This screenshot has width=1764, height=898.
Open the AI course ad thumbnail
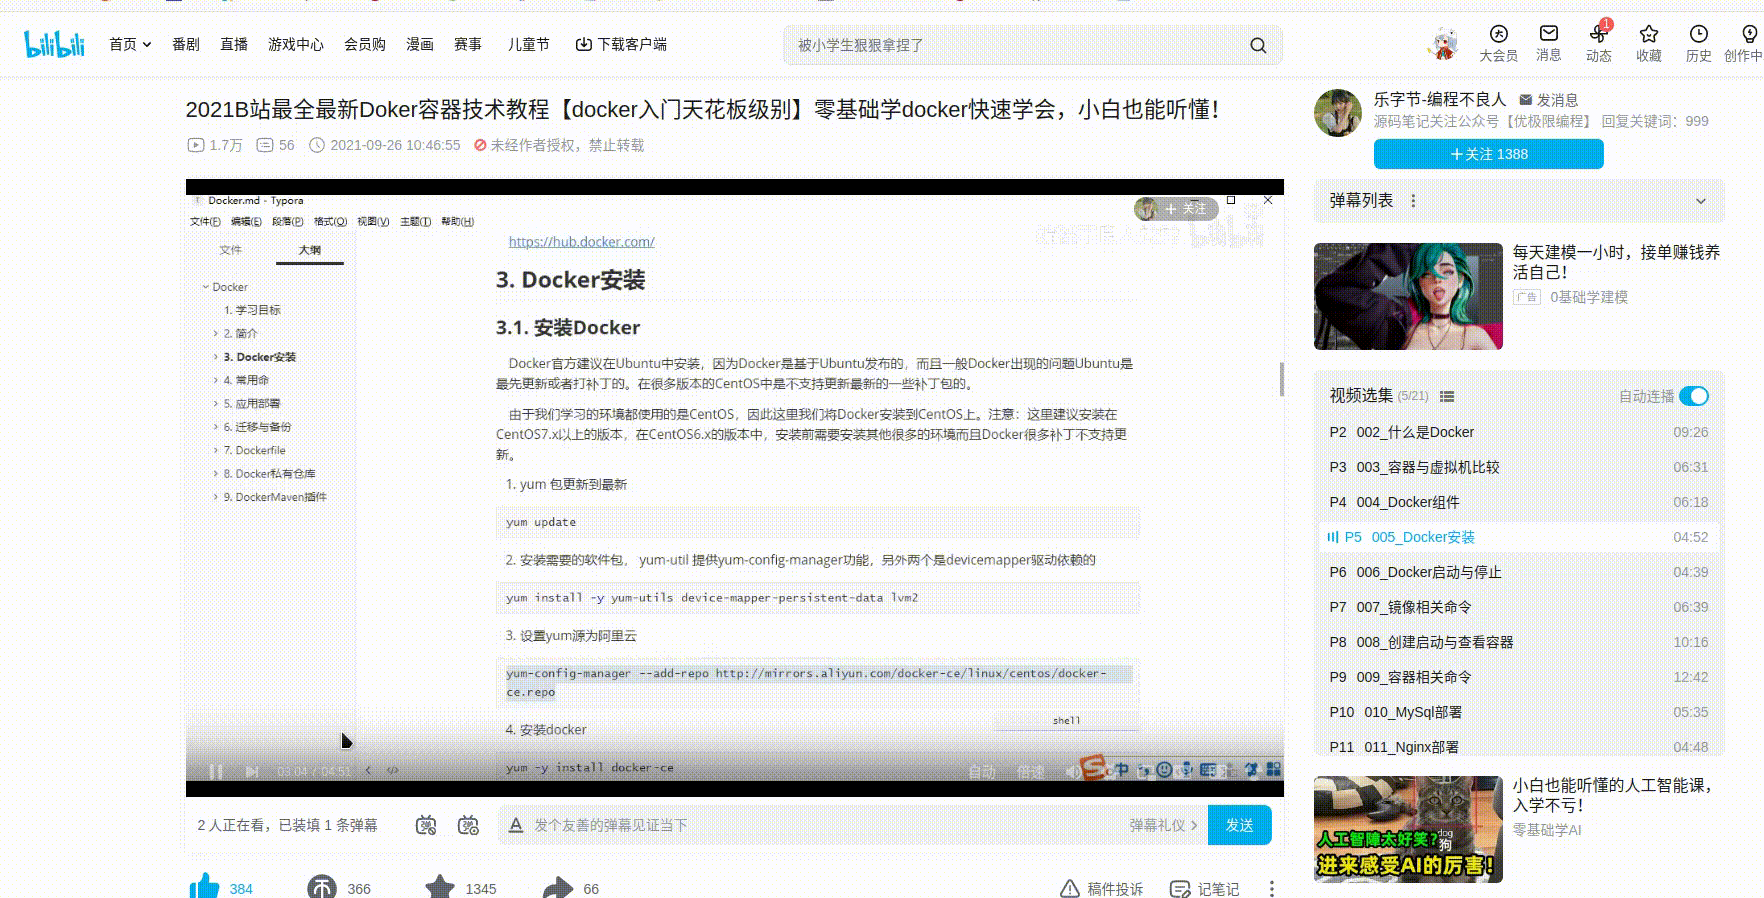pyautogui.click(x=1408, y=829)
